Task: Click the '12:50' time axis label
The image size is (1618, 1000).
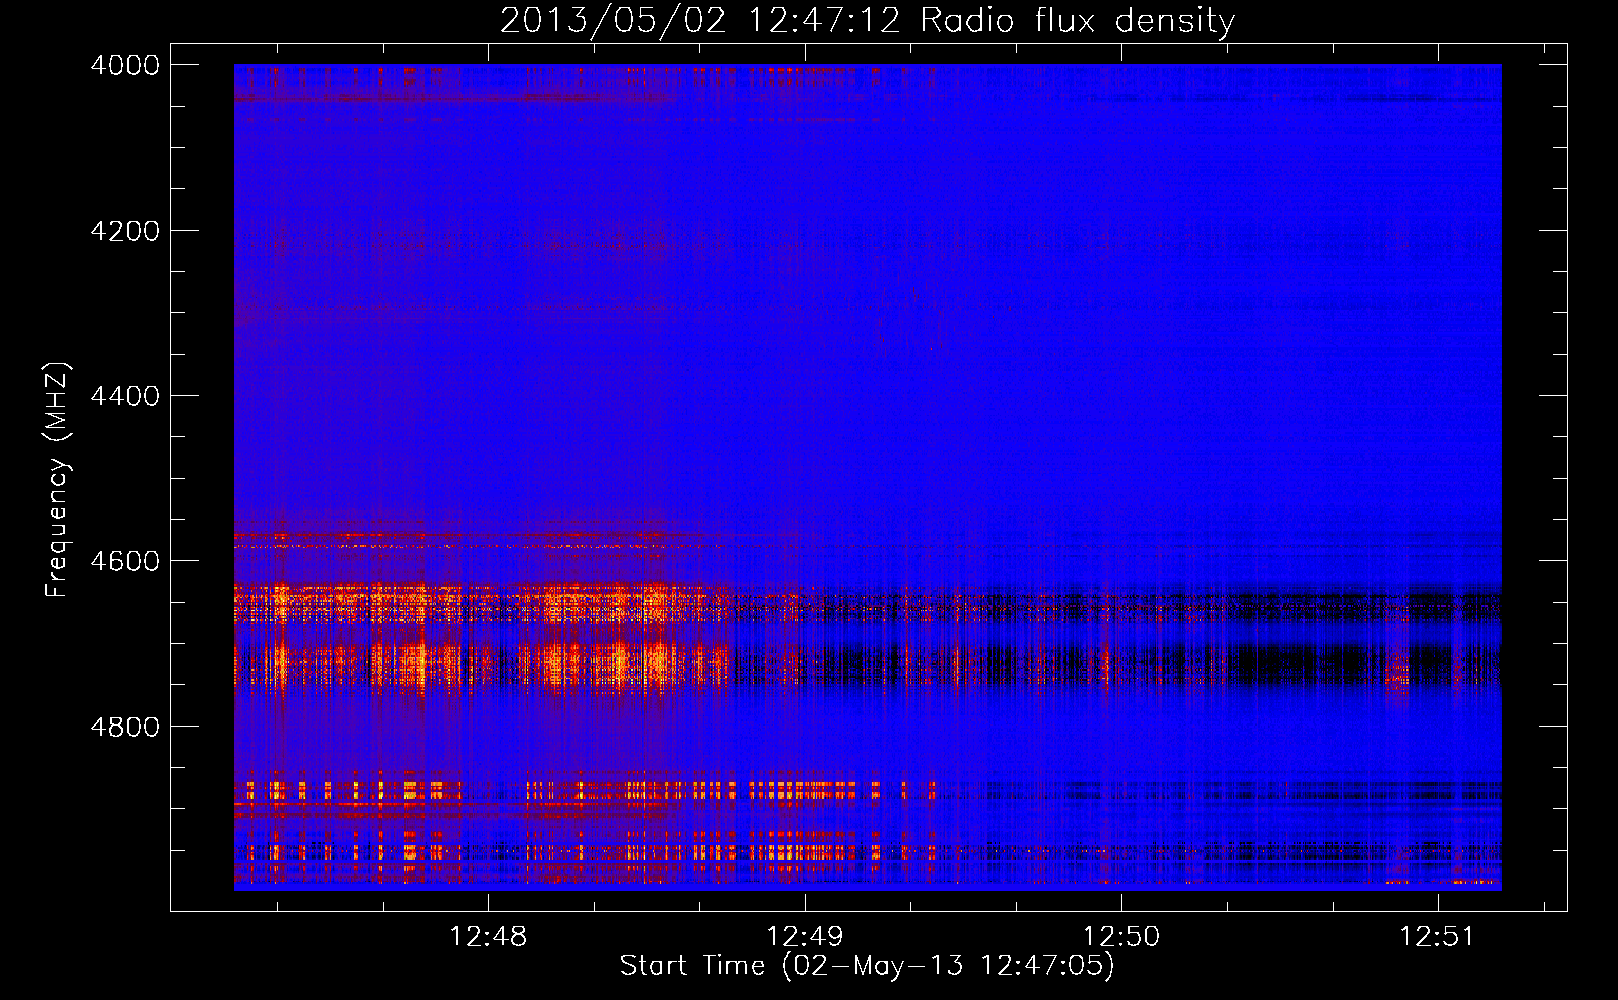Action: point(1122,936)
